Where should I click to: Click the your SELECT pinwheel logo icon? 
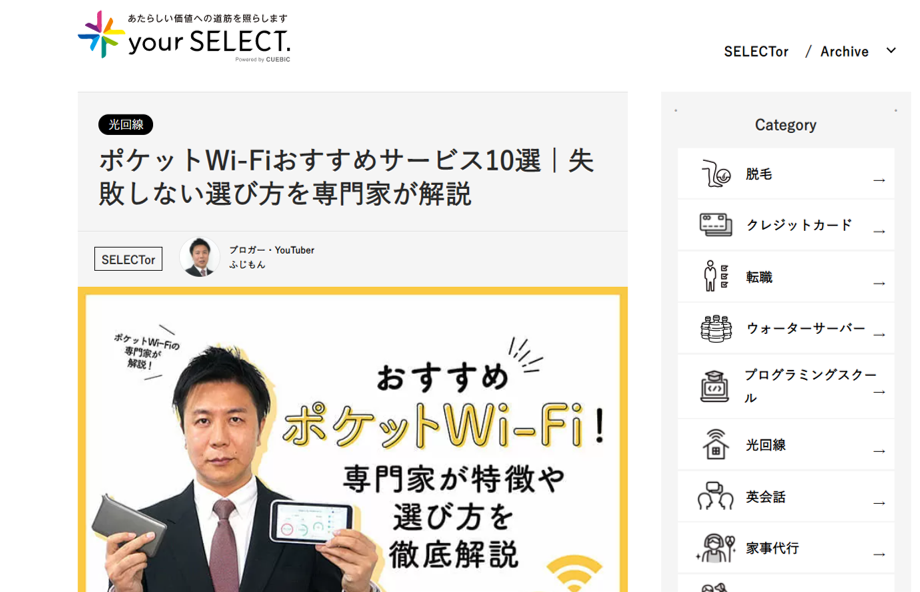point(101,35)
